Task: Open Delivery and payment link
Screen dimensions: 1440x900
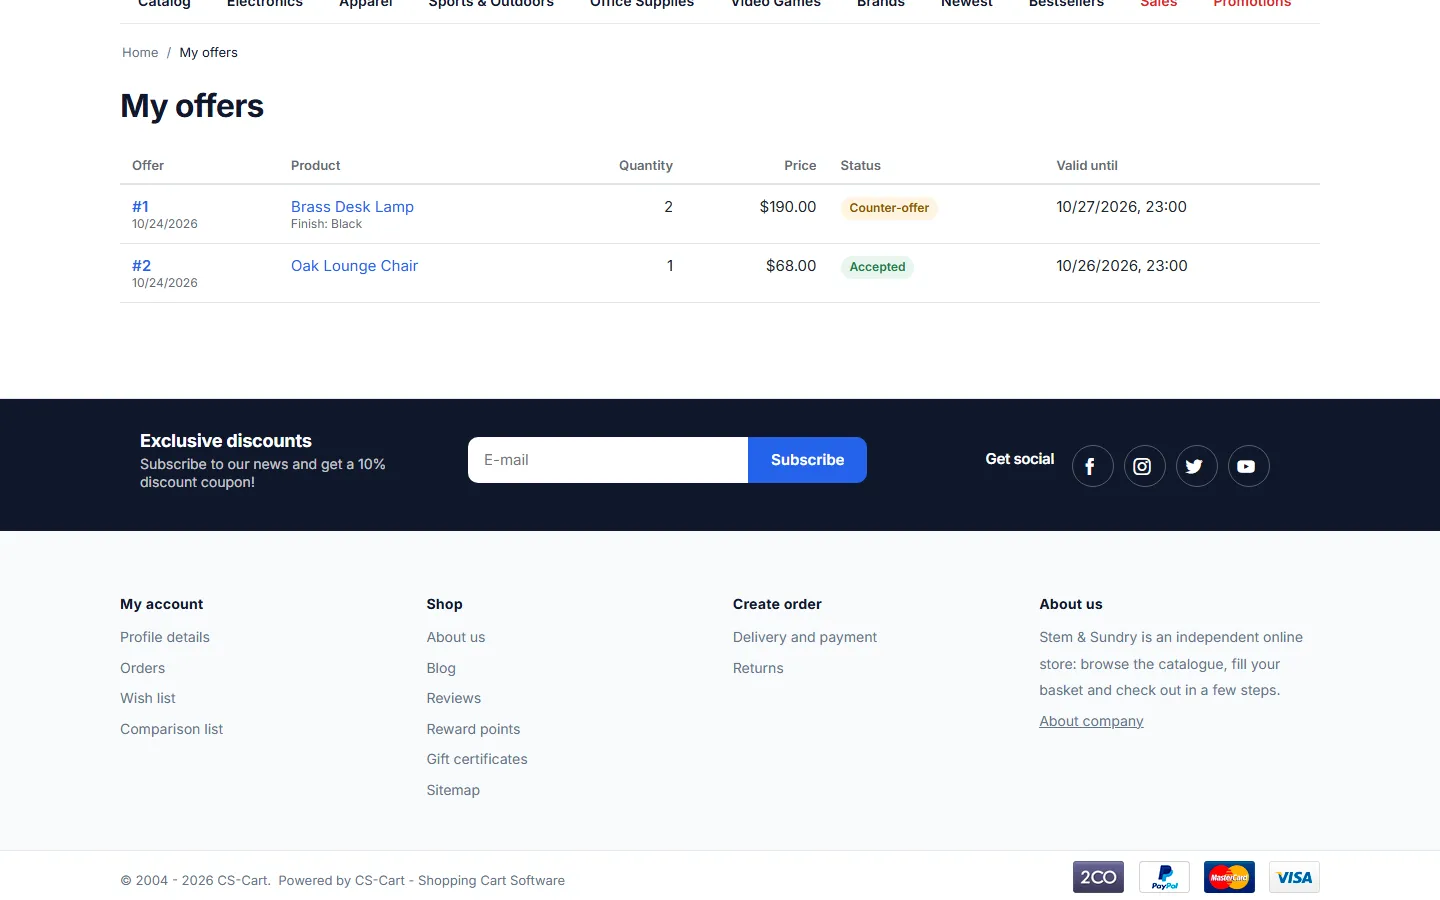Action: [805, 637]
